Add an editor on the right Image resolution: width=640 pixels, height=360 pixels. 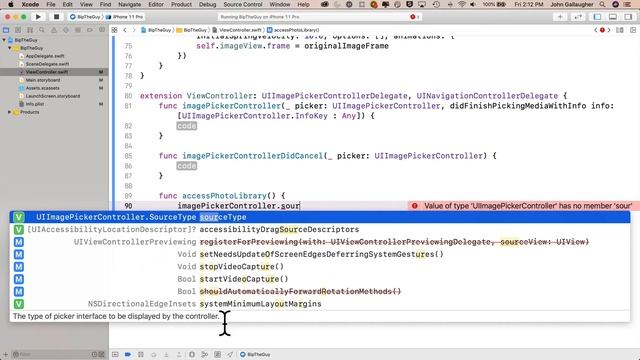coord(633,30)
